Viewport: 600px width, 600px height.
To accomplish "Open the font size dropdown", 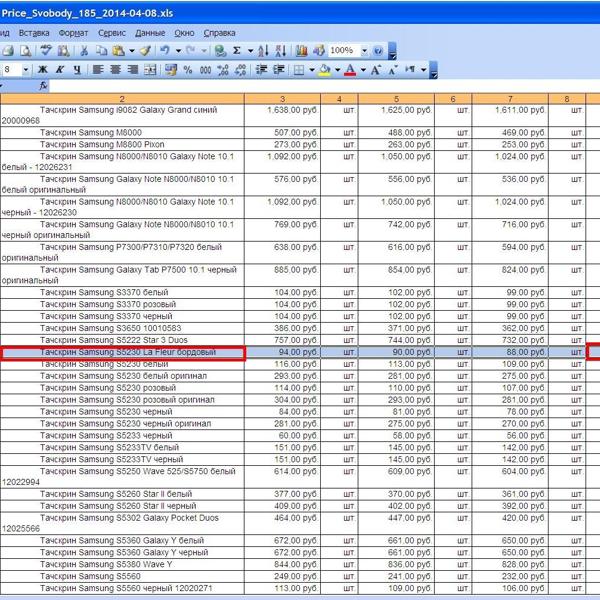I will pyautogui.click(x=26, y=70).
